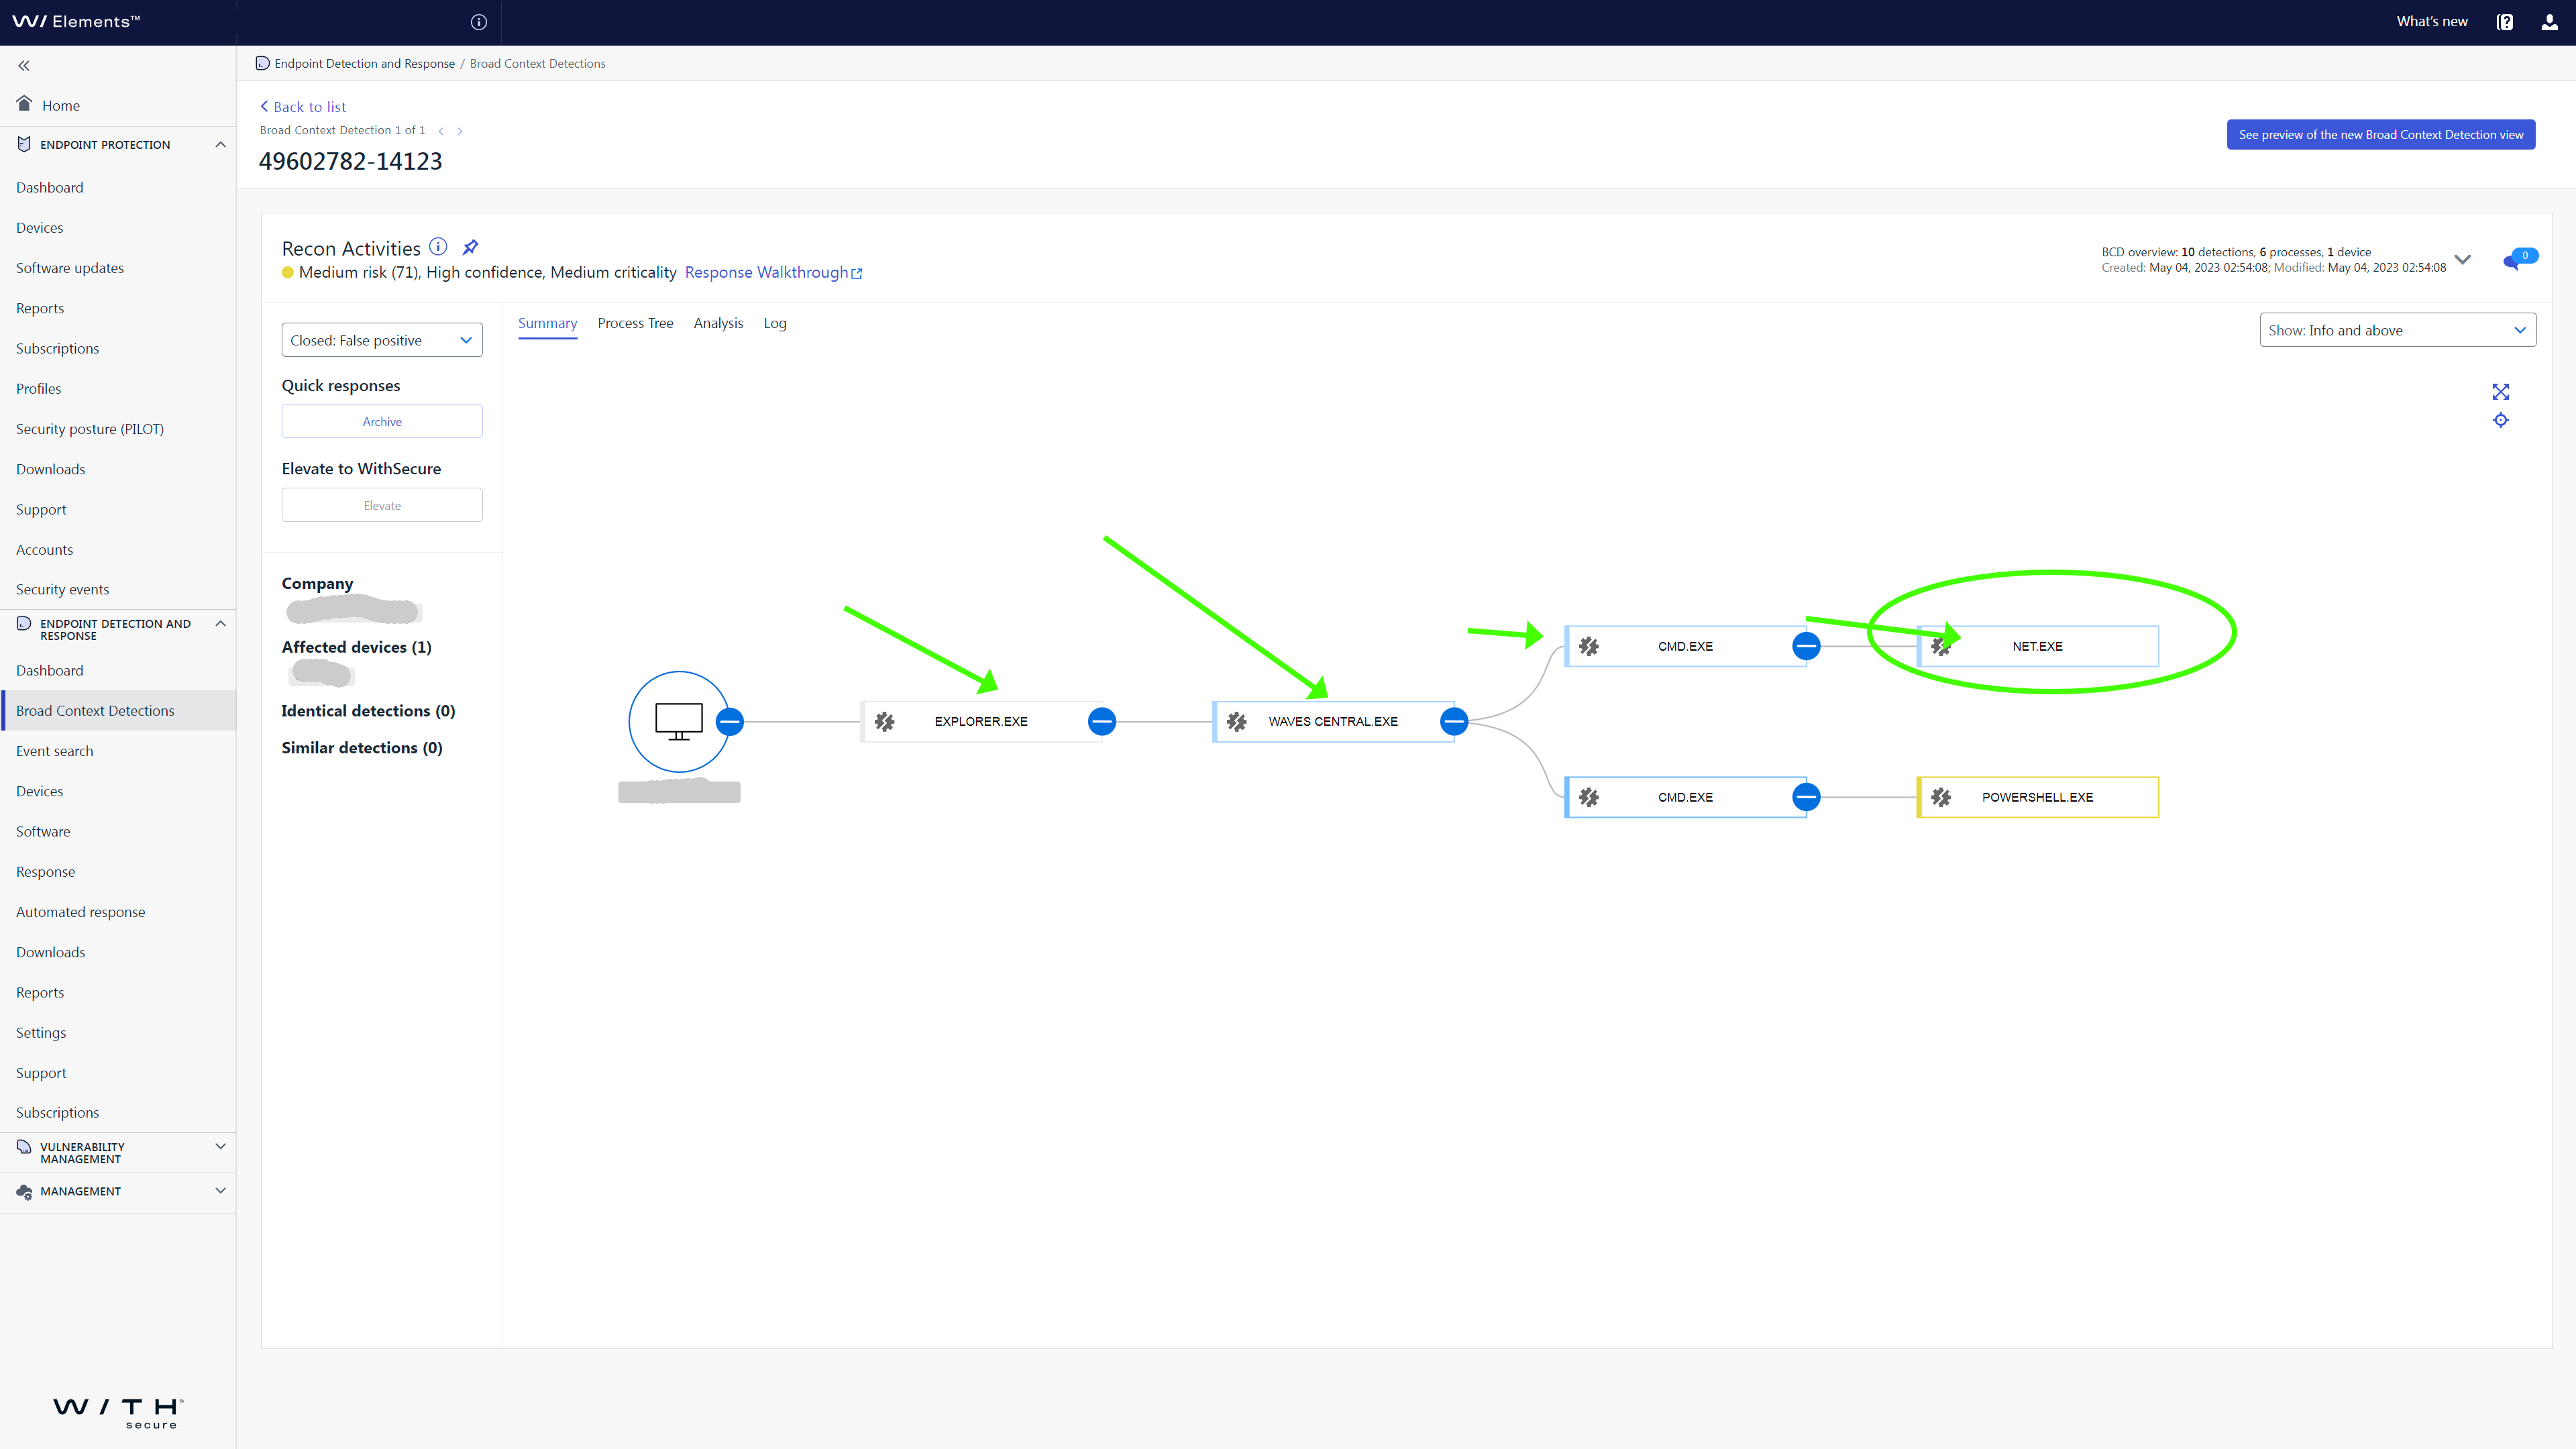This screenshot has height=1449, width=2576.
Task: Open Show: Info and above filter dropdown
Action: pos(2397,330)
